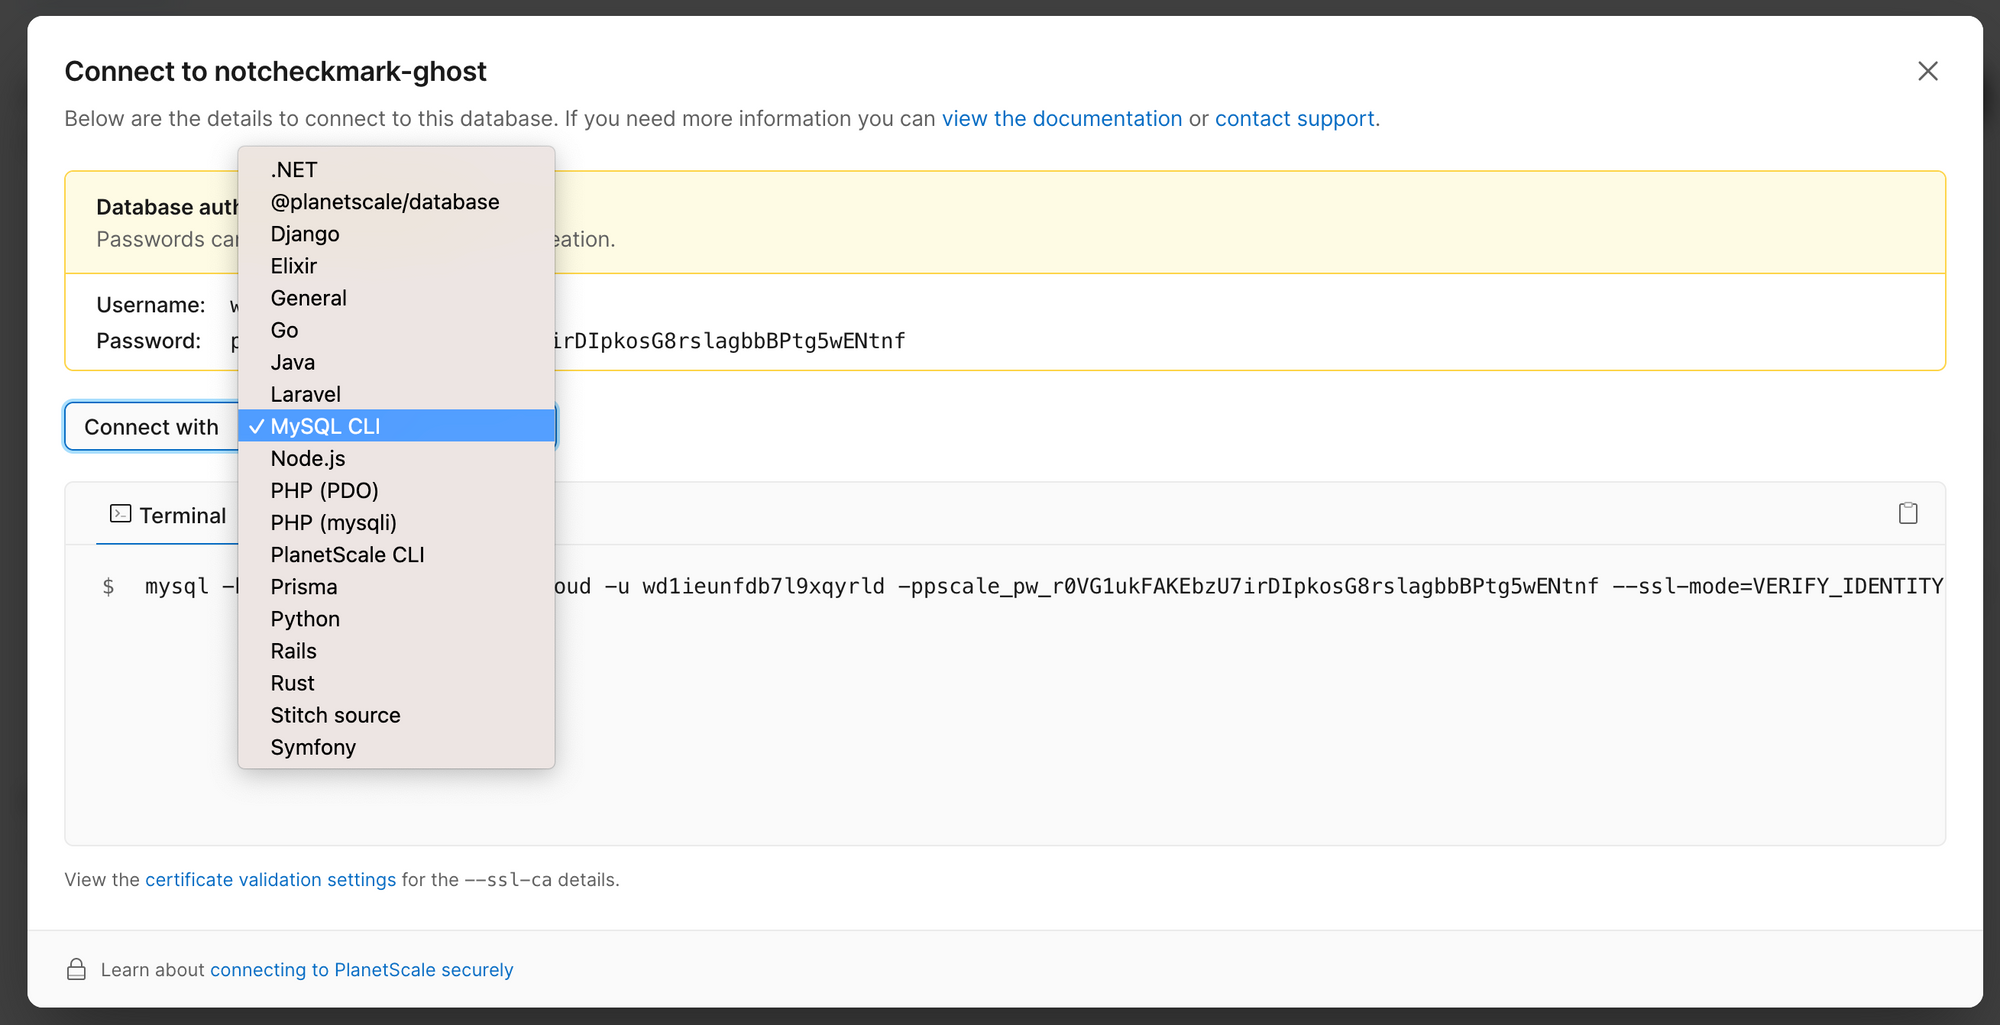Choose @planetscale/database option
This screenshot has width=2000, height=1025.
pyautogui.click(x=384, y=202)
